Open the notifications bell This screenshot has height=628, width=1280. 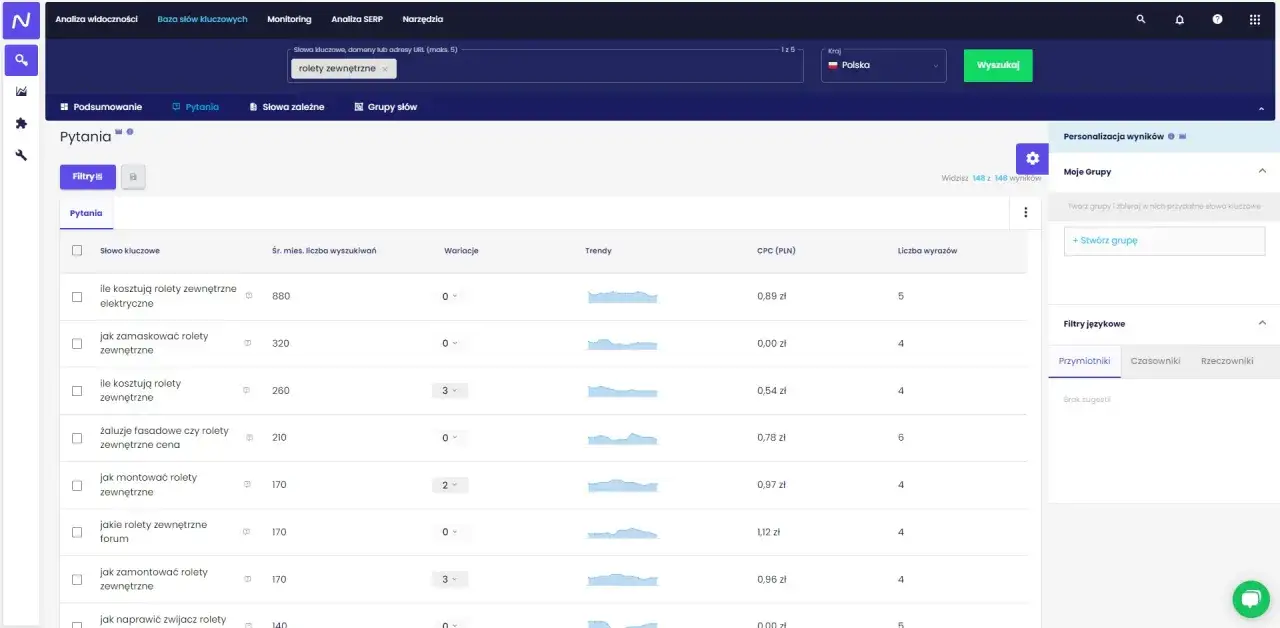click(x=1179, y=19)
